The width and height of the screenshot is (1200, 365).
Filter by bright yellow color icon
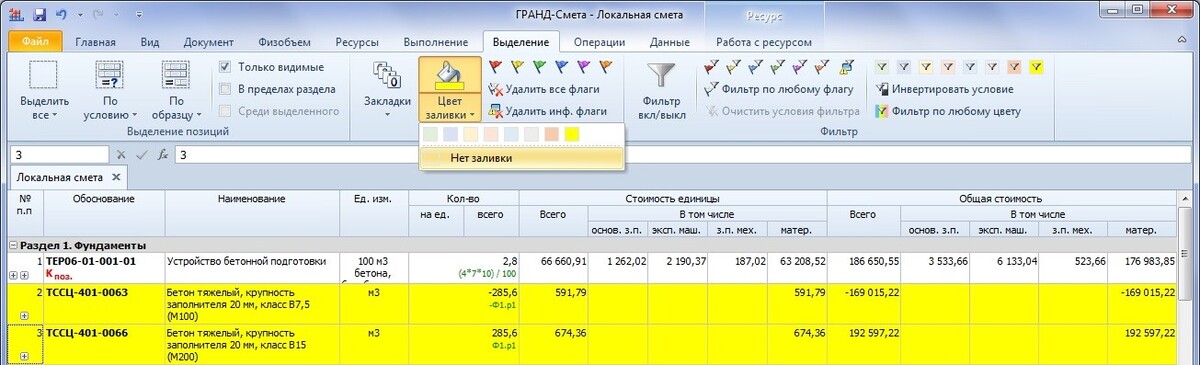pos(1037,67)
